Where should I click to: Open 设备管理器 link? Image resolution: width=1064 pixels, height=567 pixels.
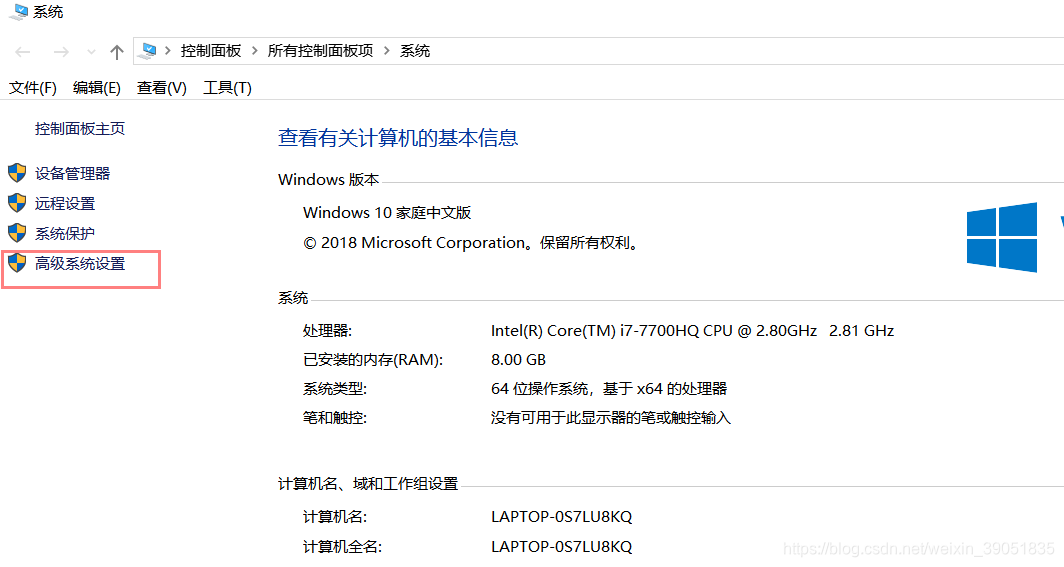(73, 174)
